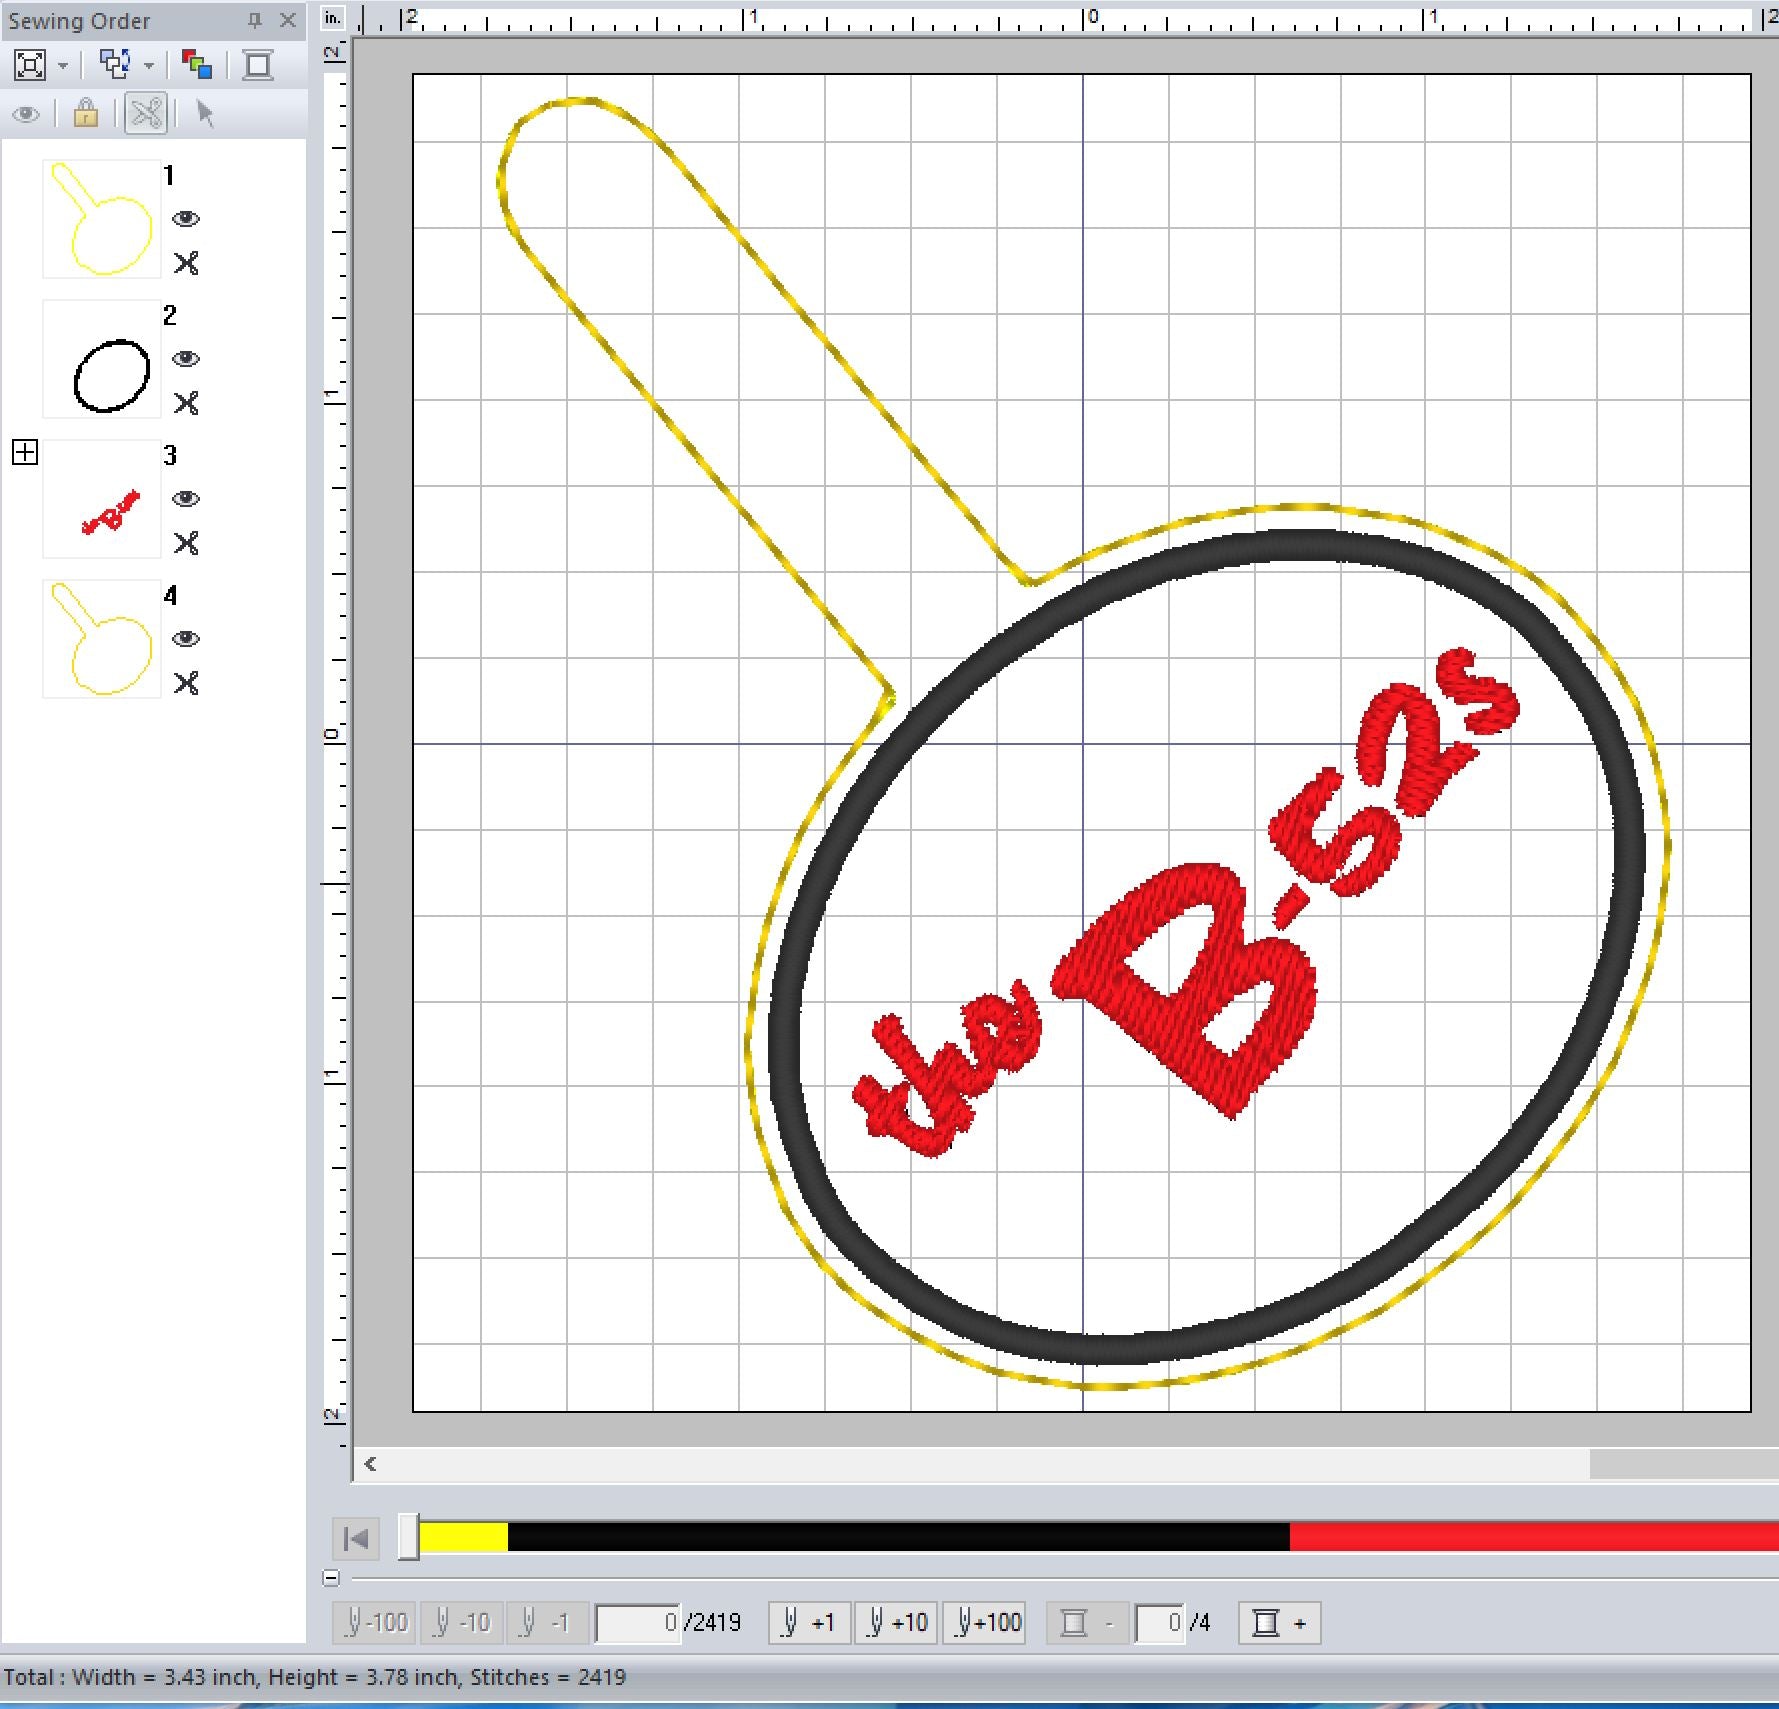Pin the Sewing Order panel

pyautogui.click(x=255, y=20)
